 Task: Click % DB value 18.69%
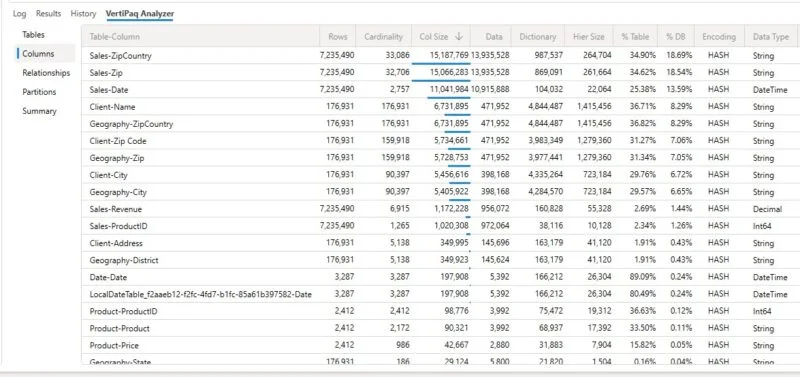pos(679,56)
